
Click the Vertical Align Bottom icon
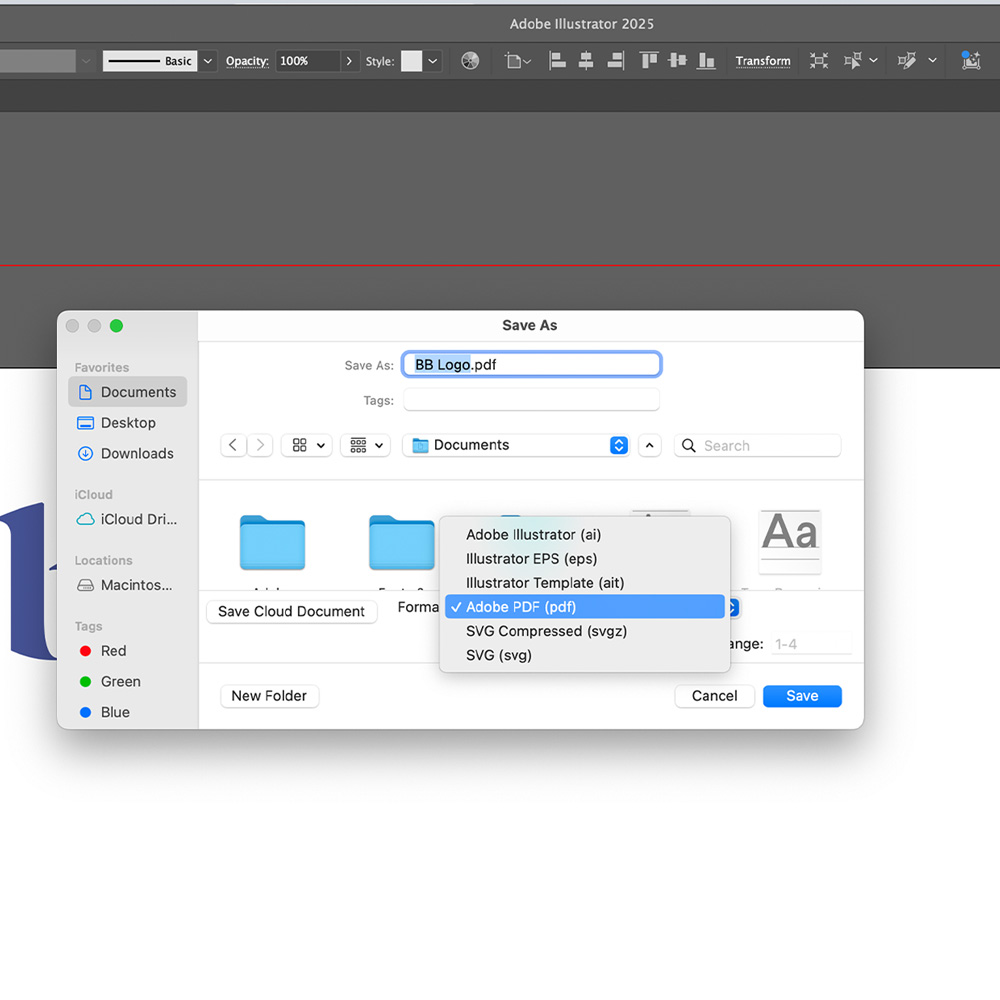coord(706,61)
